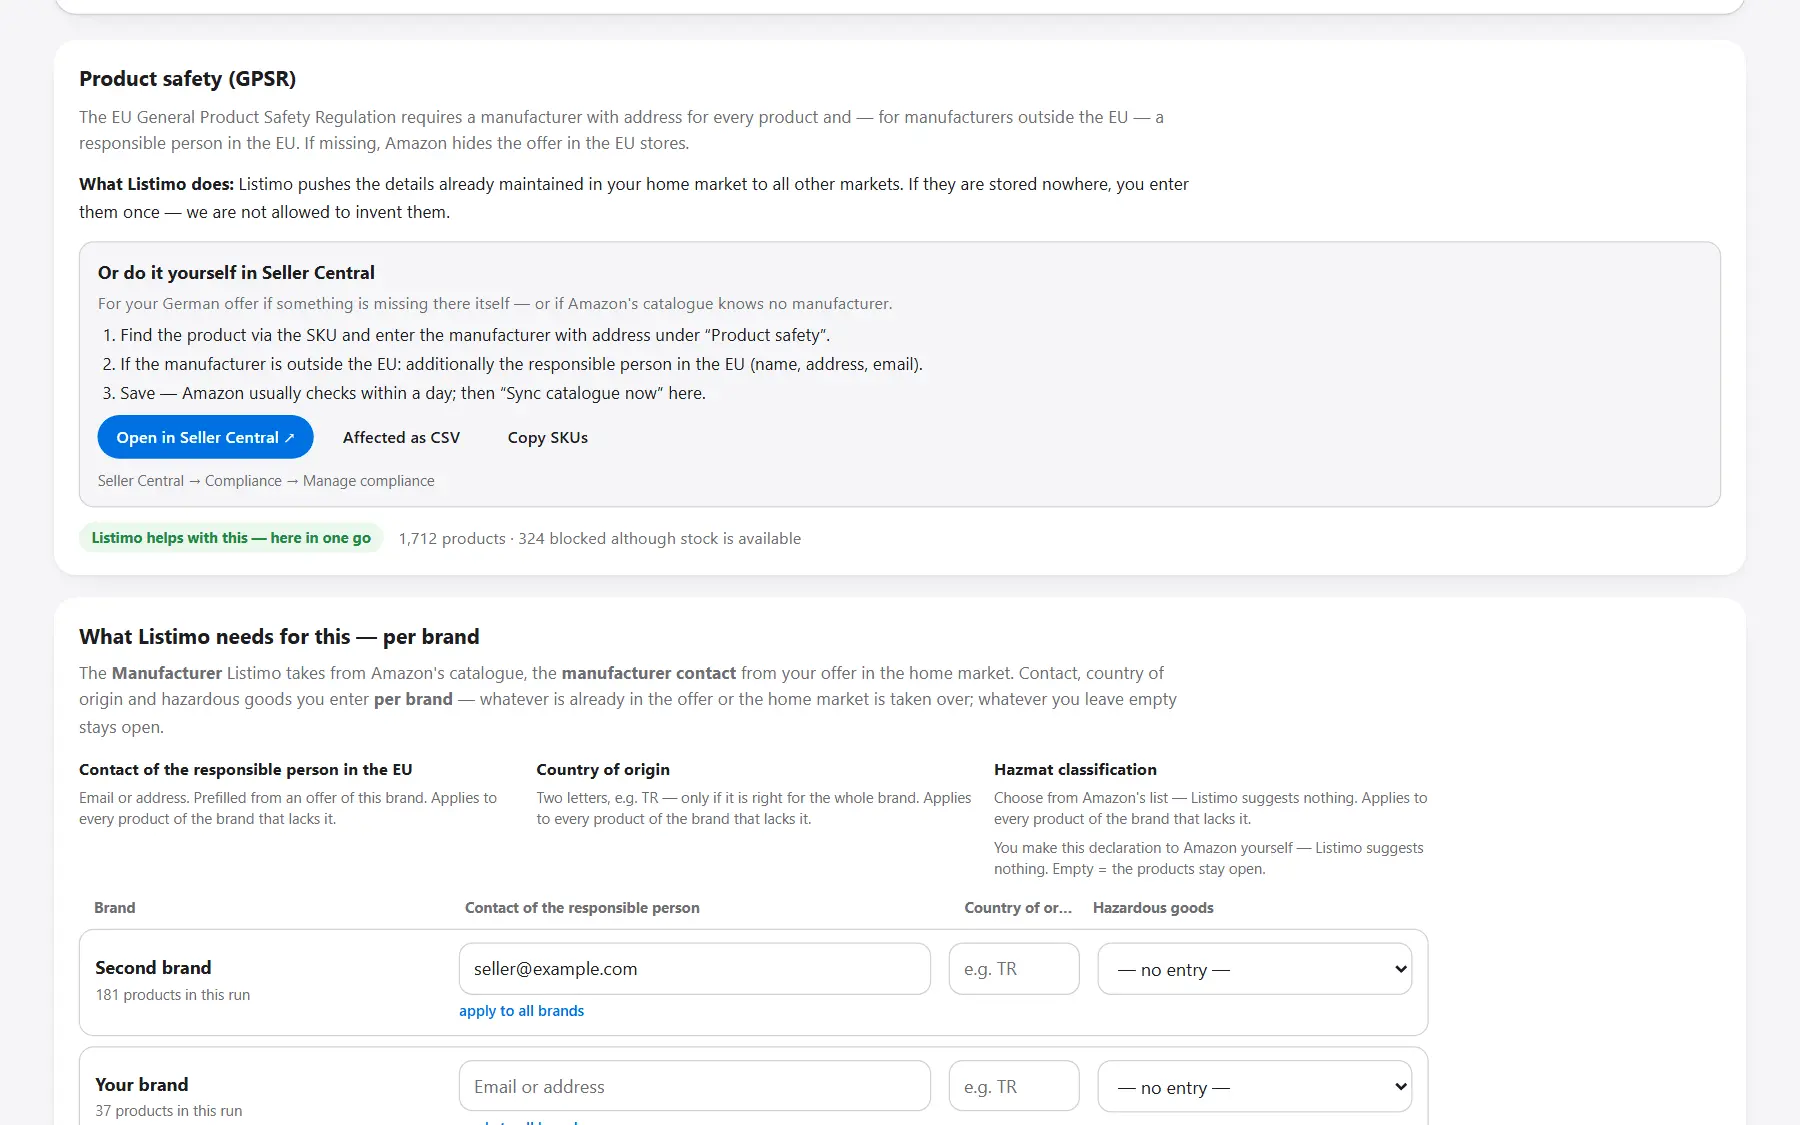Click 'Country of origin' section heading
The image size is (1800, 1125).
(x=603, y=770)
